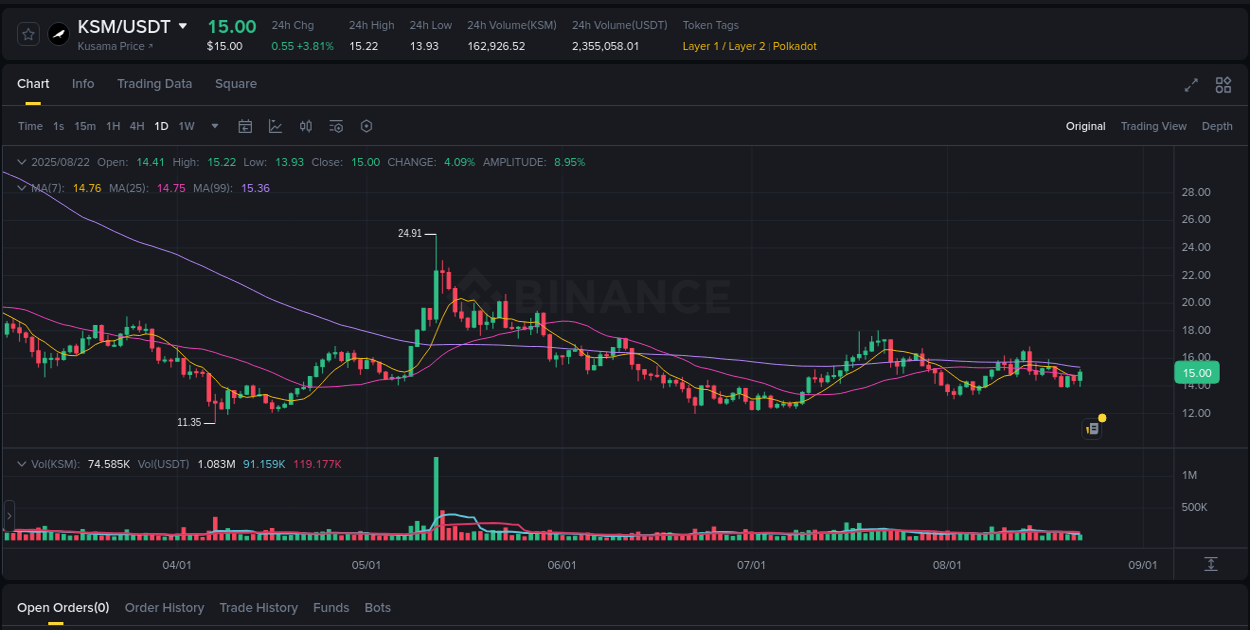
Task: Click the green 15.00 price label
Action: (1196, 372)
